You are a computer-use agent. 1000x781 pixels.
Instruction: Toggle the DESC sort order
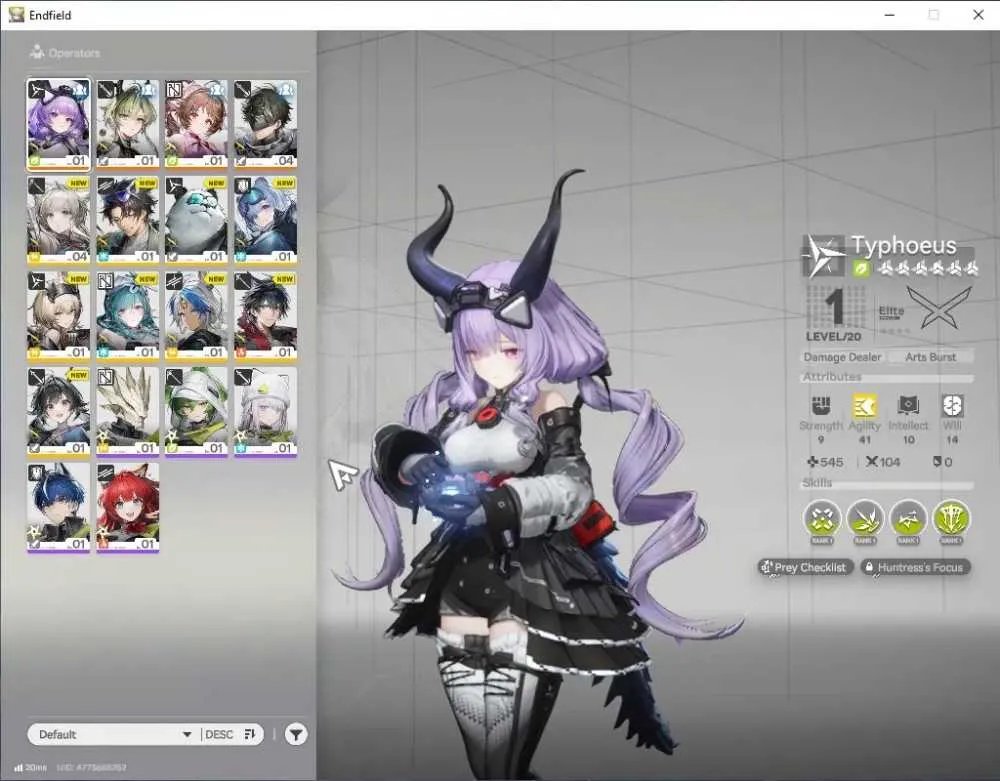coord(230,734)
